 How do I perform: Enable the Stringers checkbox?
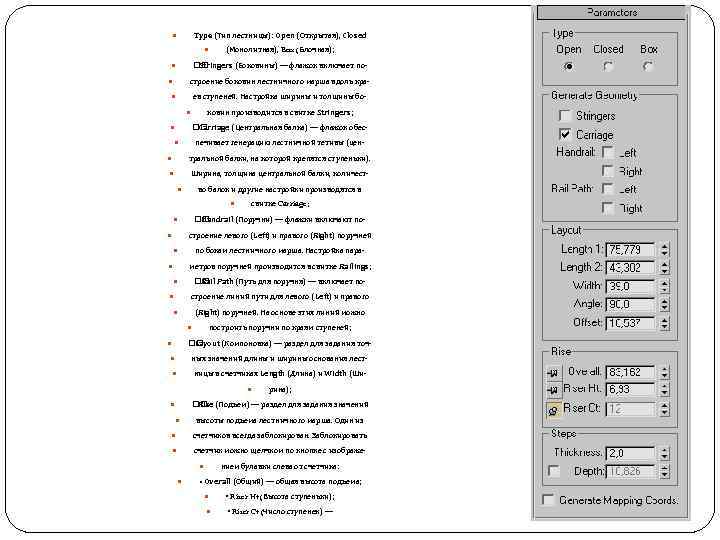click(565, 115)
